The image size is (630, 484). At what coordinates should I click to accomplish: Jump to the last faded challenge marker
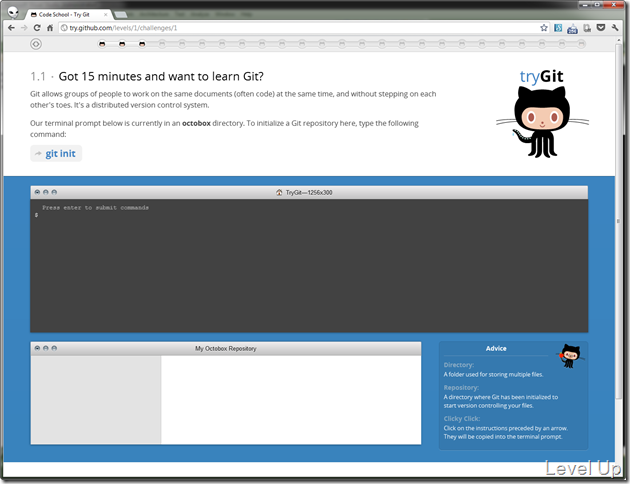tap(581, 44)
